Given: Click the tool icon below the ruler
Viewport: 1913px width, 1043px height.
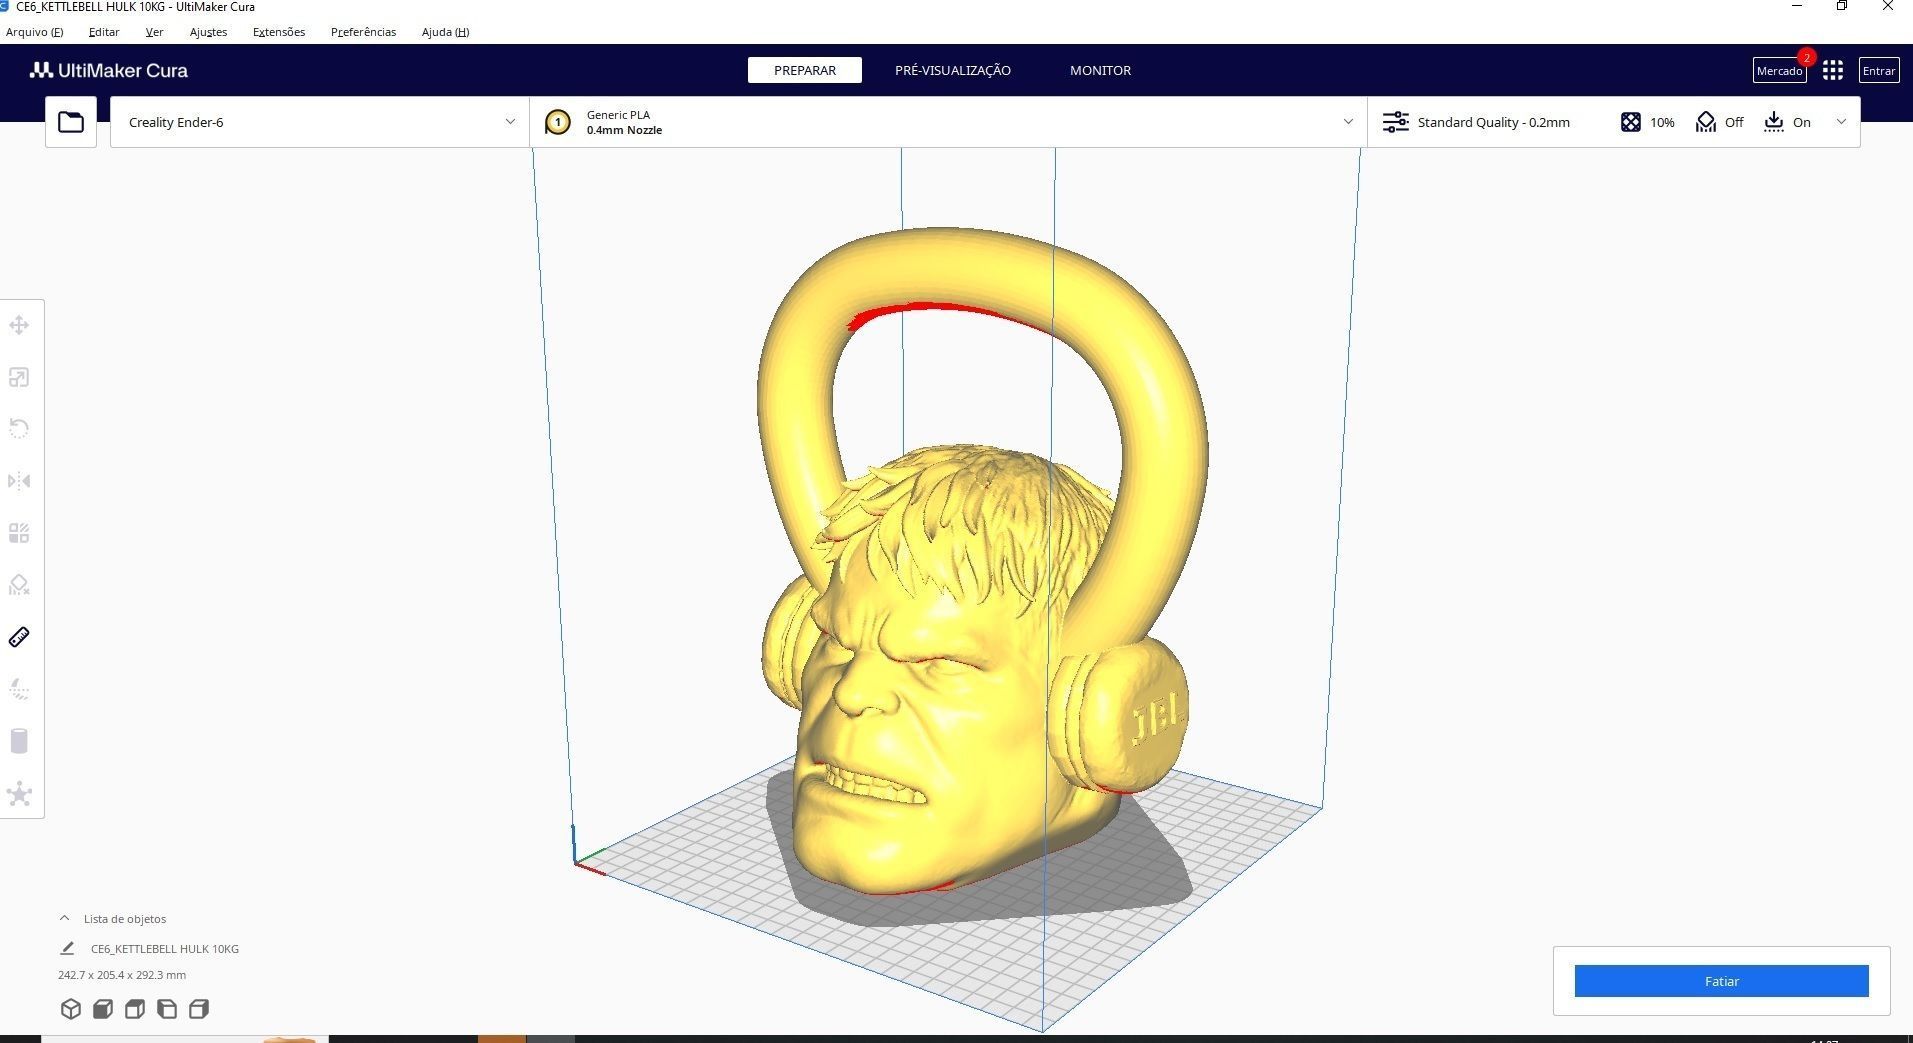Looking at the screenshot, I should (x=19, y=689).
